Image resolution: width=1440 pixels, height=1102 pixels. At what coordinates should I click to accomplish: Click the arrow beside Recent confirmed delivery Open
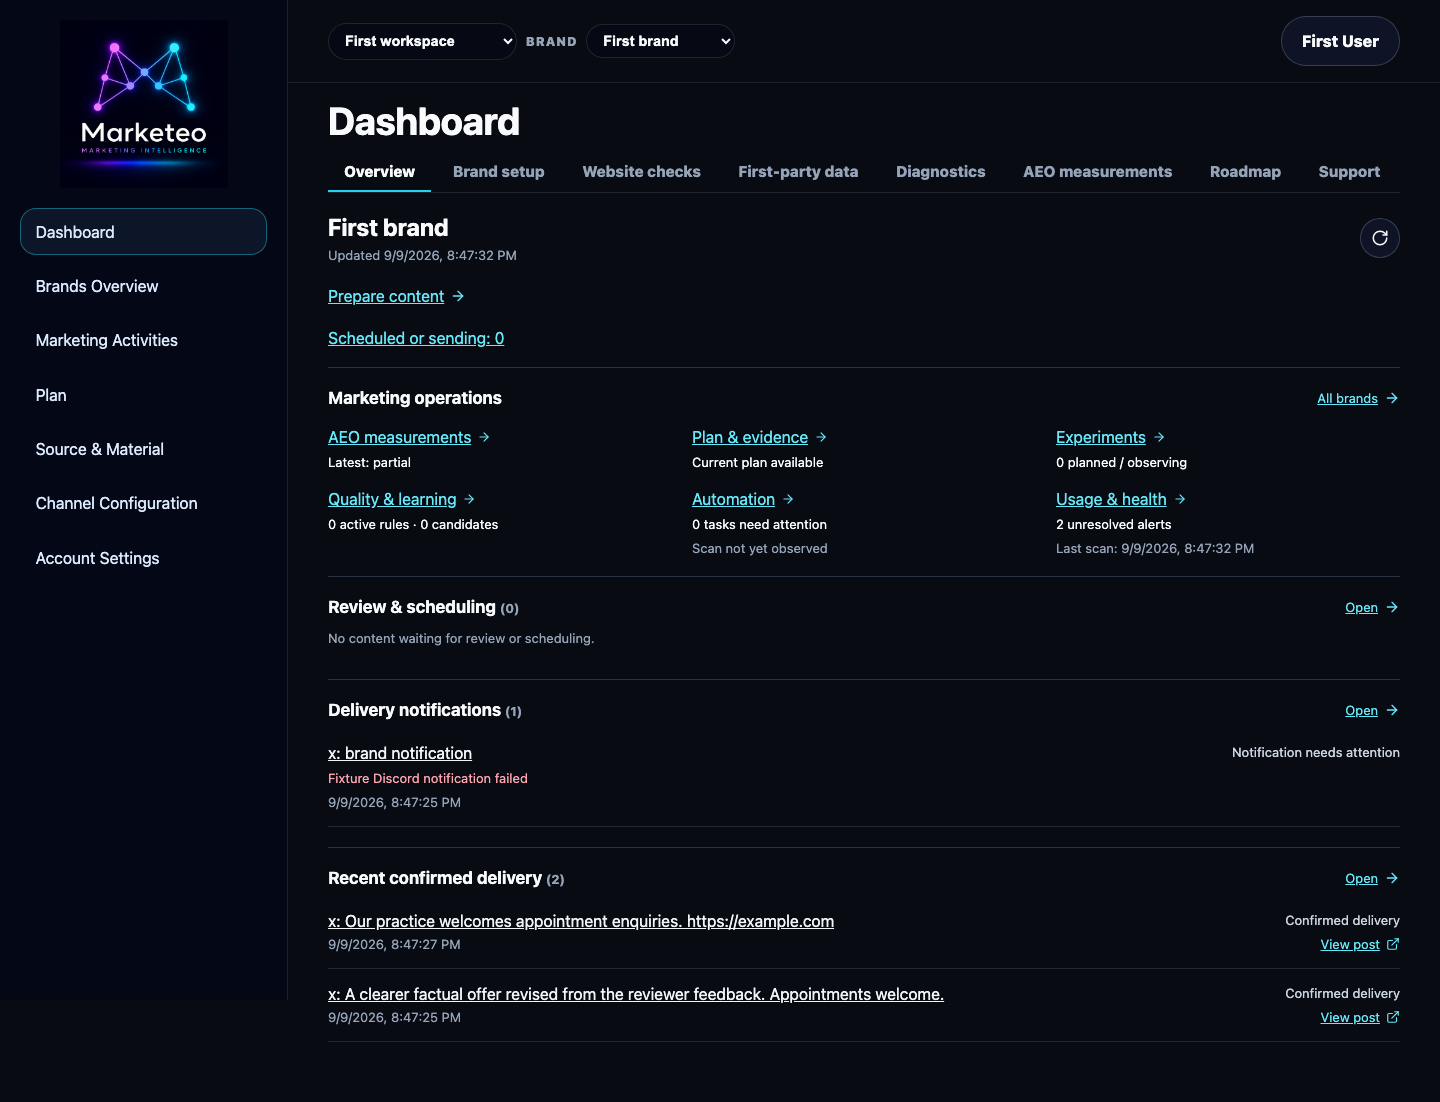[x=1392, y=878]
